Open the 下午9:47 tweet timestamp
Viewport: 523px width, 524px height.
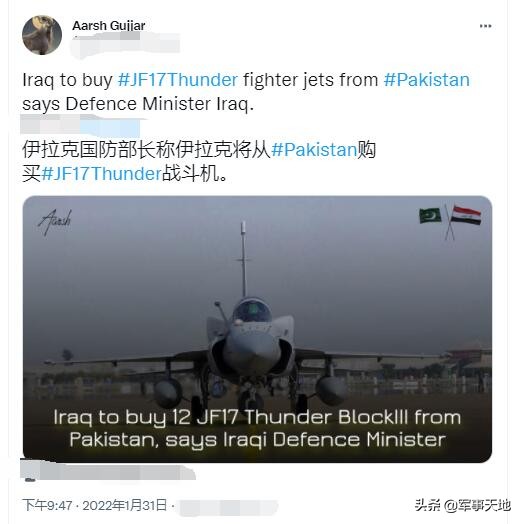47,505
